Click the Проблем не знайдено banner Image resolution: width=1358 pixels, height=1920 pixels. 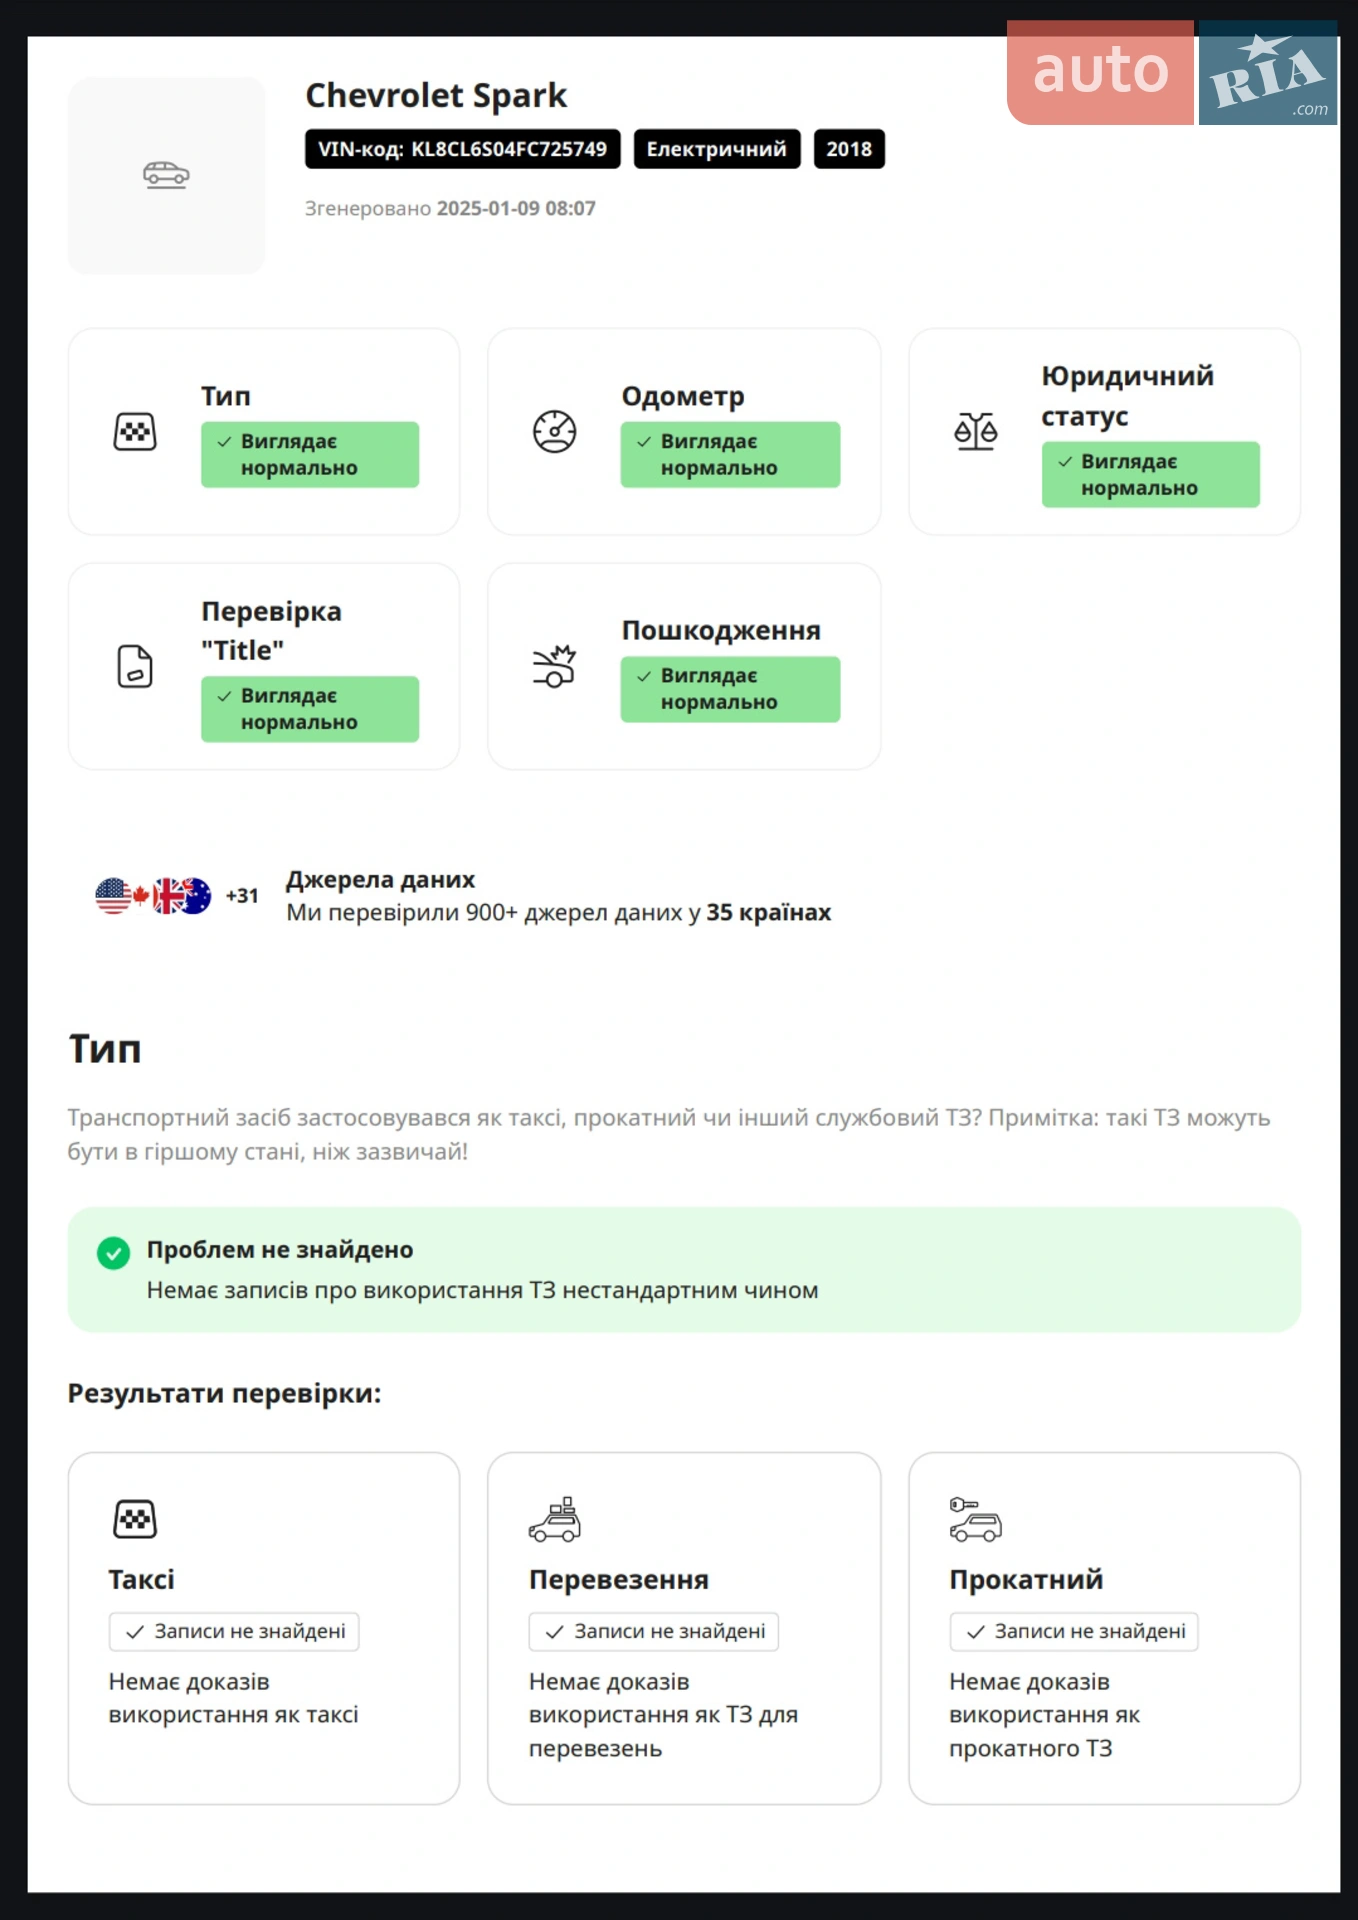684,1270
